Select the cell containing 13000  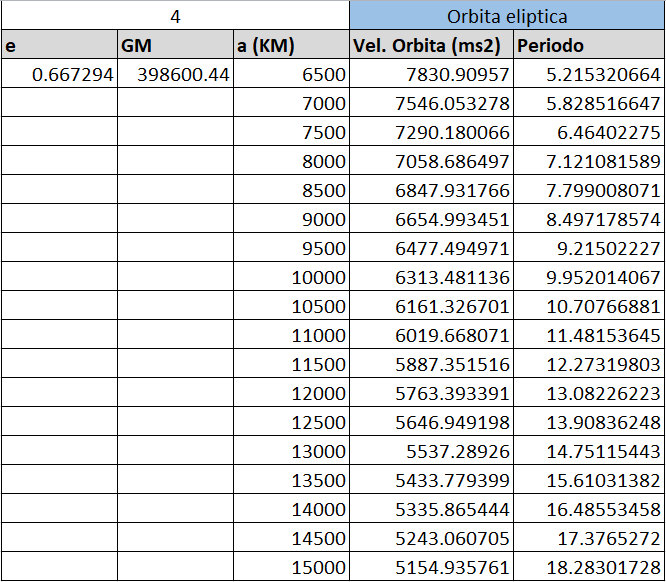[291, 450]
